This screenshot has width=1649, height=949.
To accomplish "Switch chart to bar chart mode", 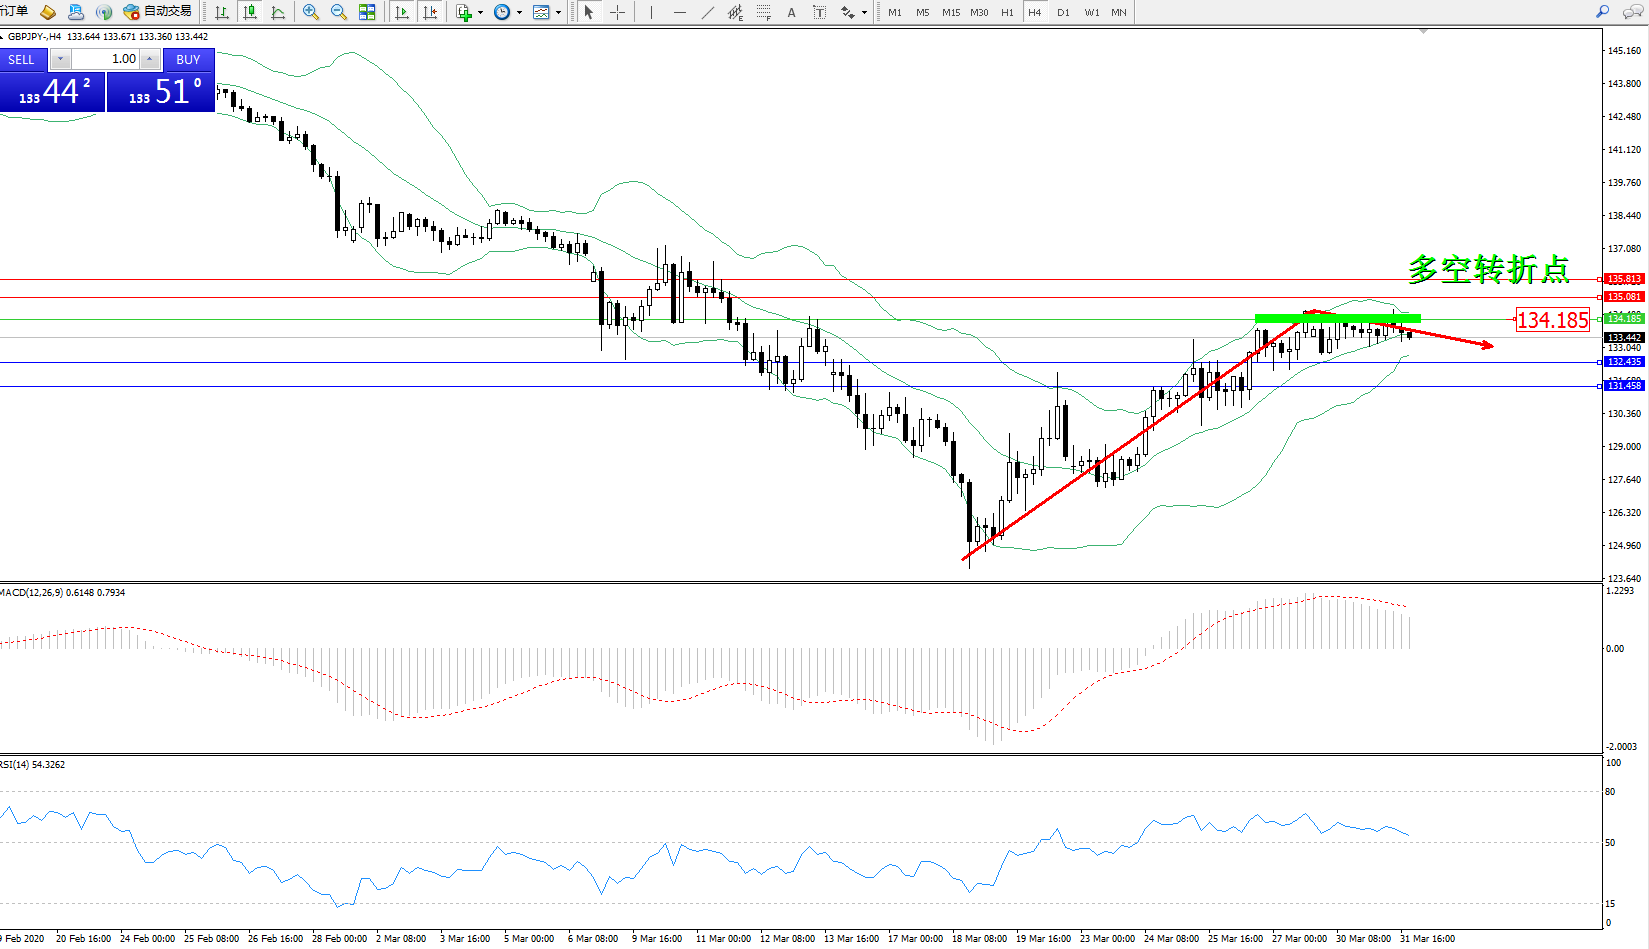I will click(x=222, y=12).
